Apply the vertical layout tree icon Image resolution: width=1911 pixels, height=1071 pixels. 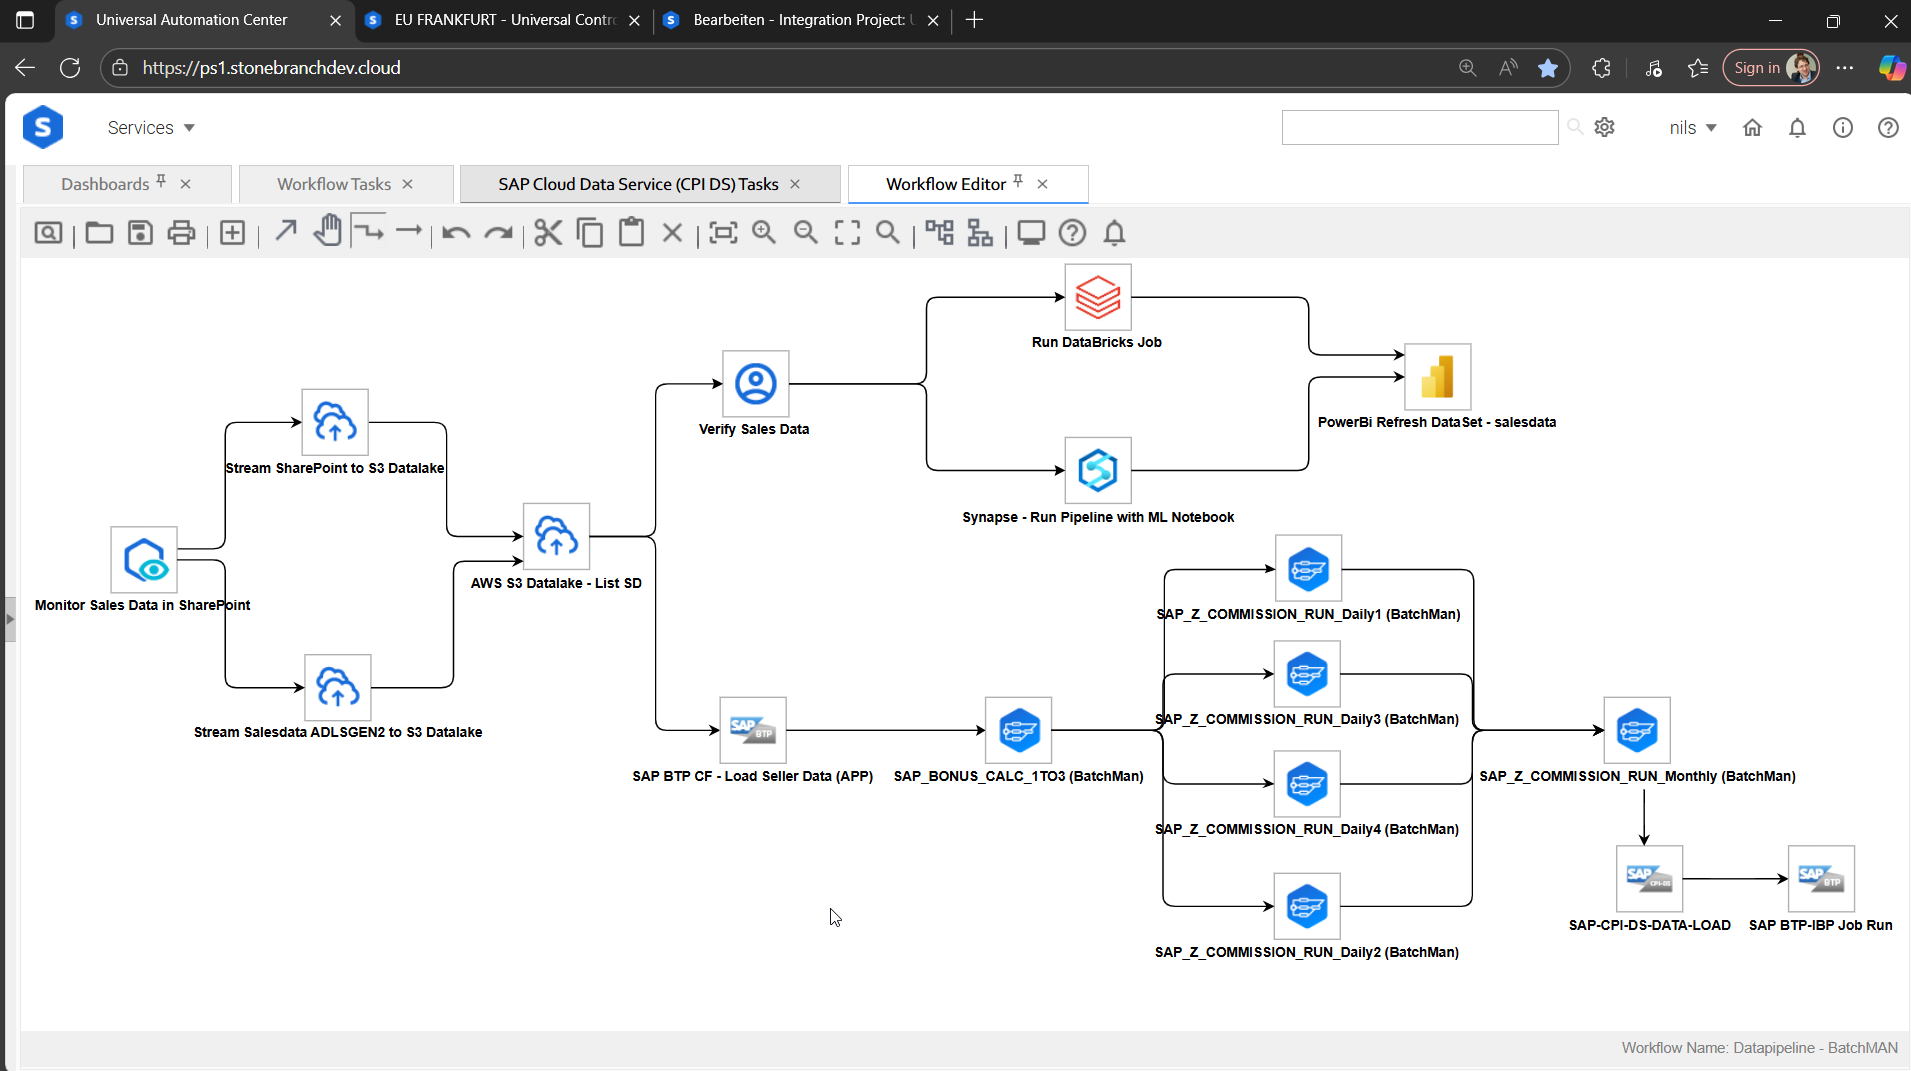[x=981, y=233]
